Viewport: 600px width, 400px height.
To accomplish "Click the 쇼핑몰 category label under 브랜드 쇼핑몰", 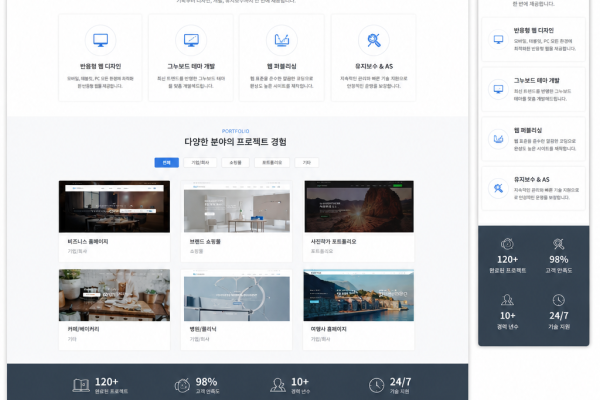I will click(x=196, y=251).
